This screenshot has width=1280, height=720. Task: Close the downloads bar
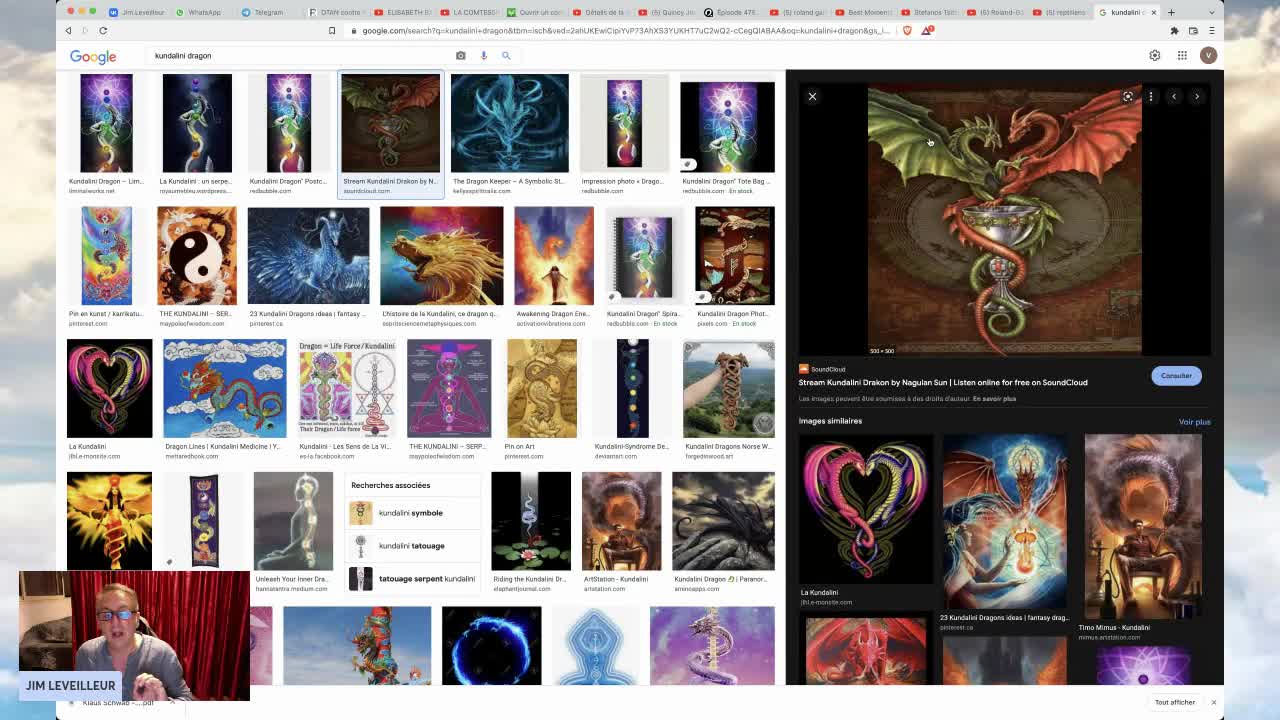1213,702
